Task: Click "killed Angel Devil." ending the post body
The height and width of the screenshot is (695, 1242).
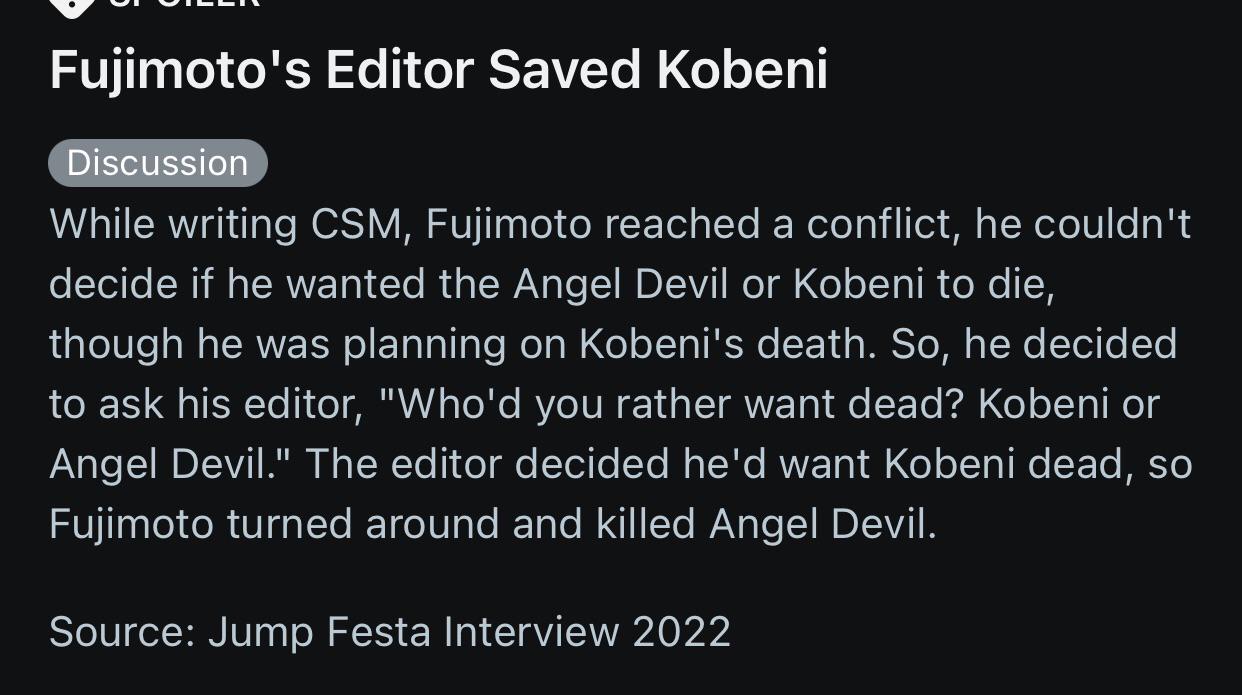Action: (766, 524)
